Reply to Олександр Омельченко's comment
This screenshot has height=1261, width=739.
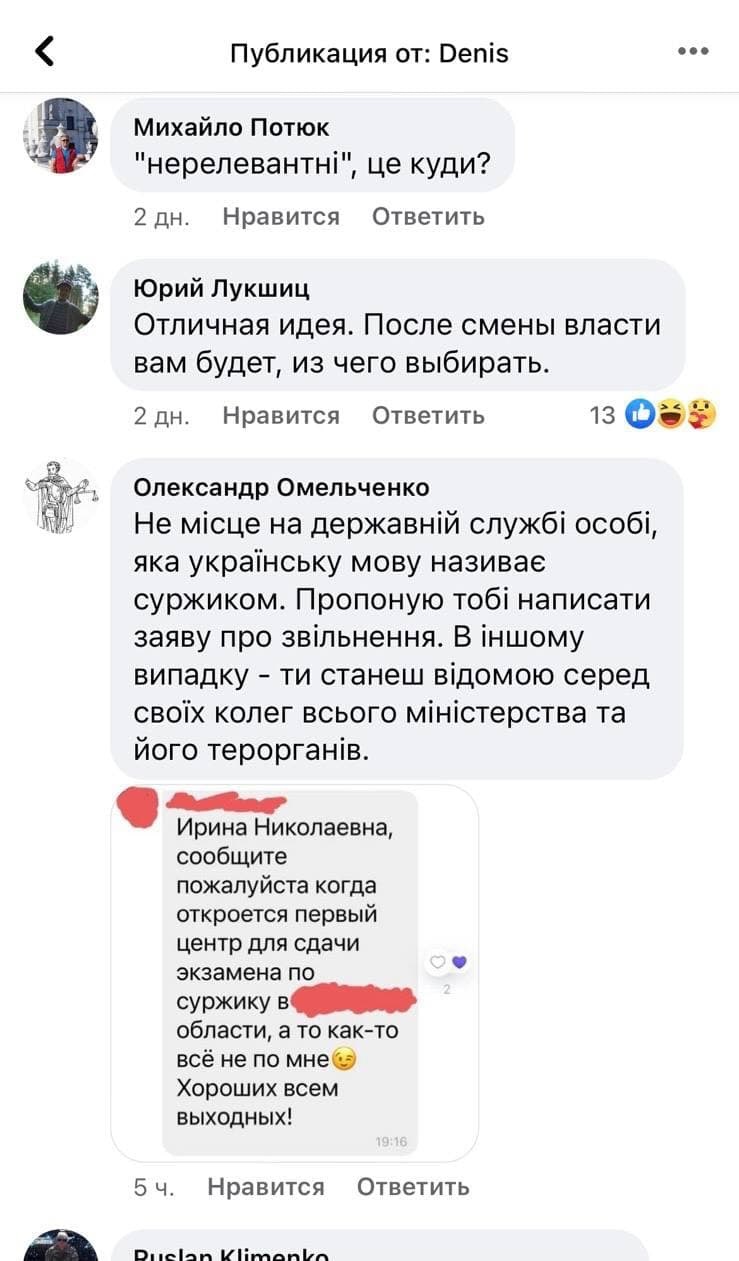click(413, 1187)
